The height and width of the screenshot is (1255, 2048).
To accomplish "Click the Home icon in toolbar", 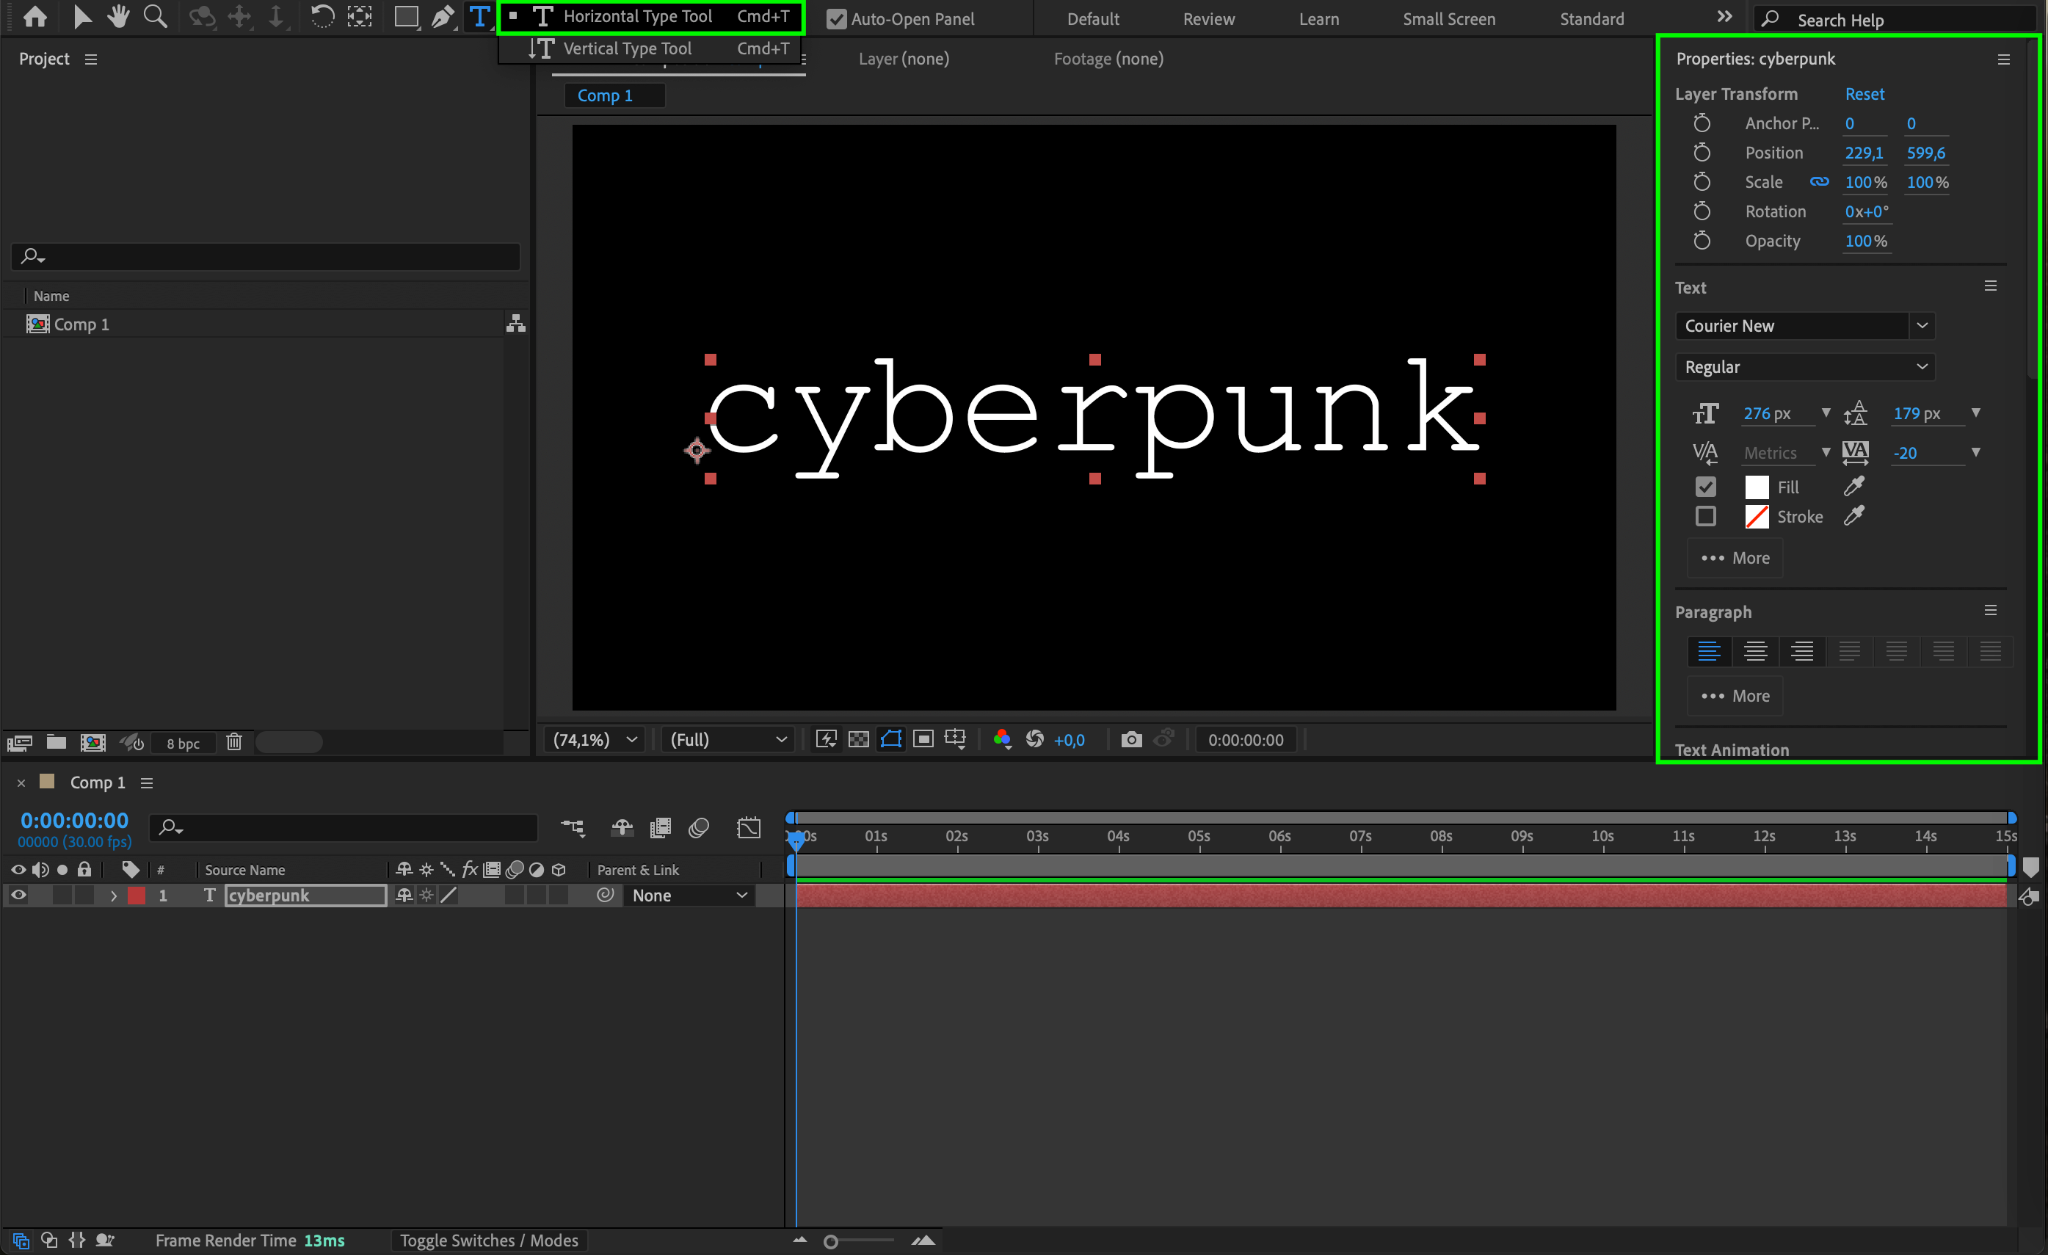I will pos(35,16).
